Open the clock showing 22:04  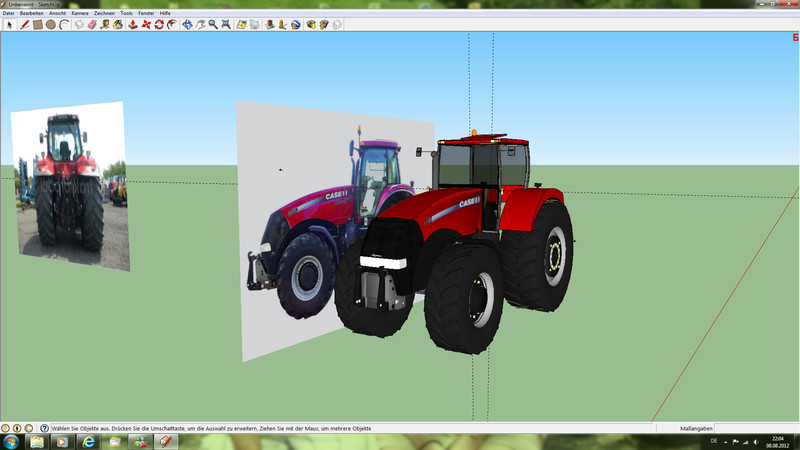778,442
